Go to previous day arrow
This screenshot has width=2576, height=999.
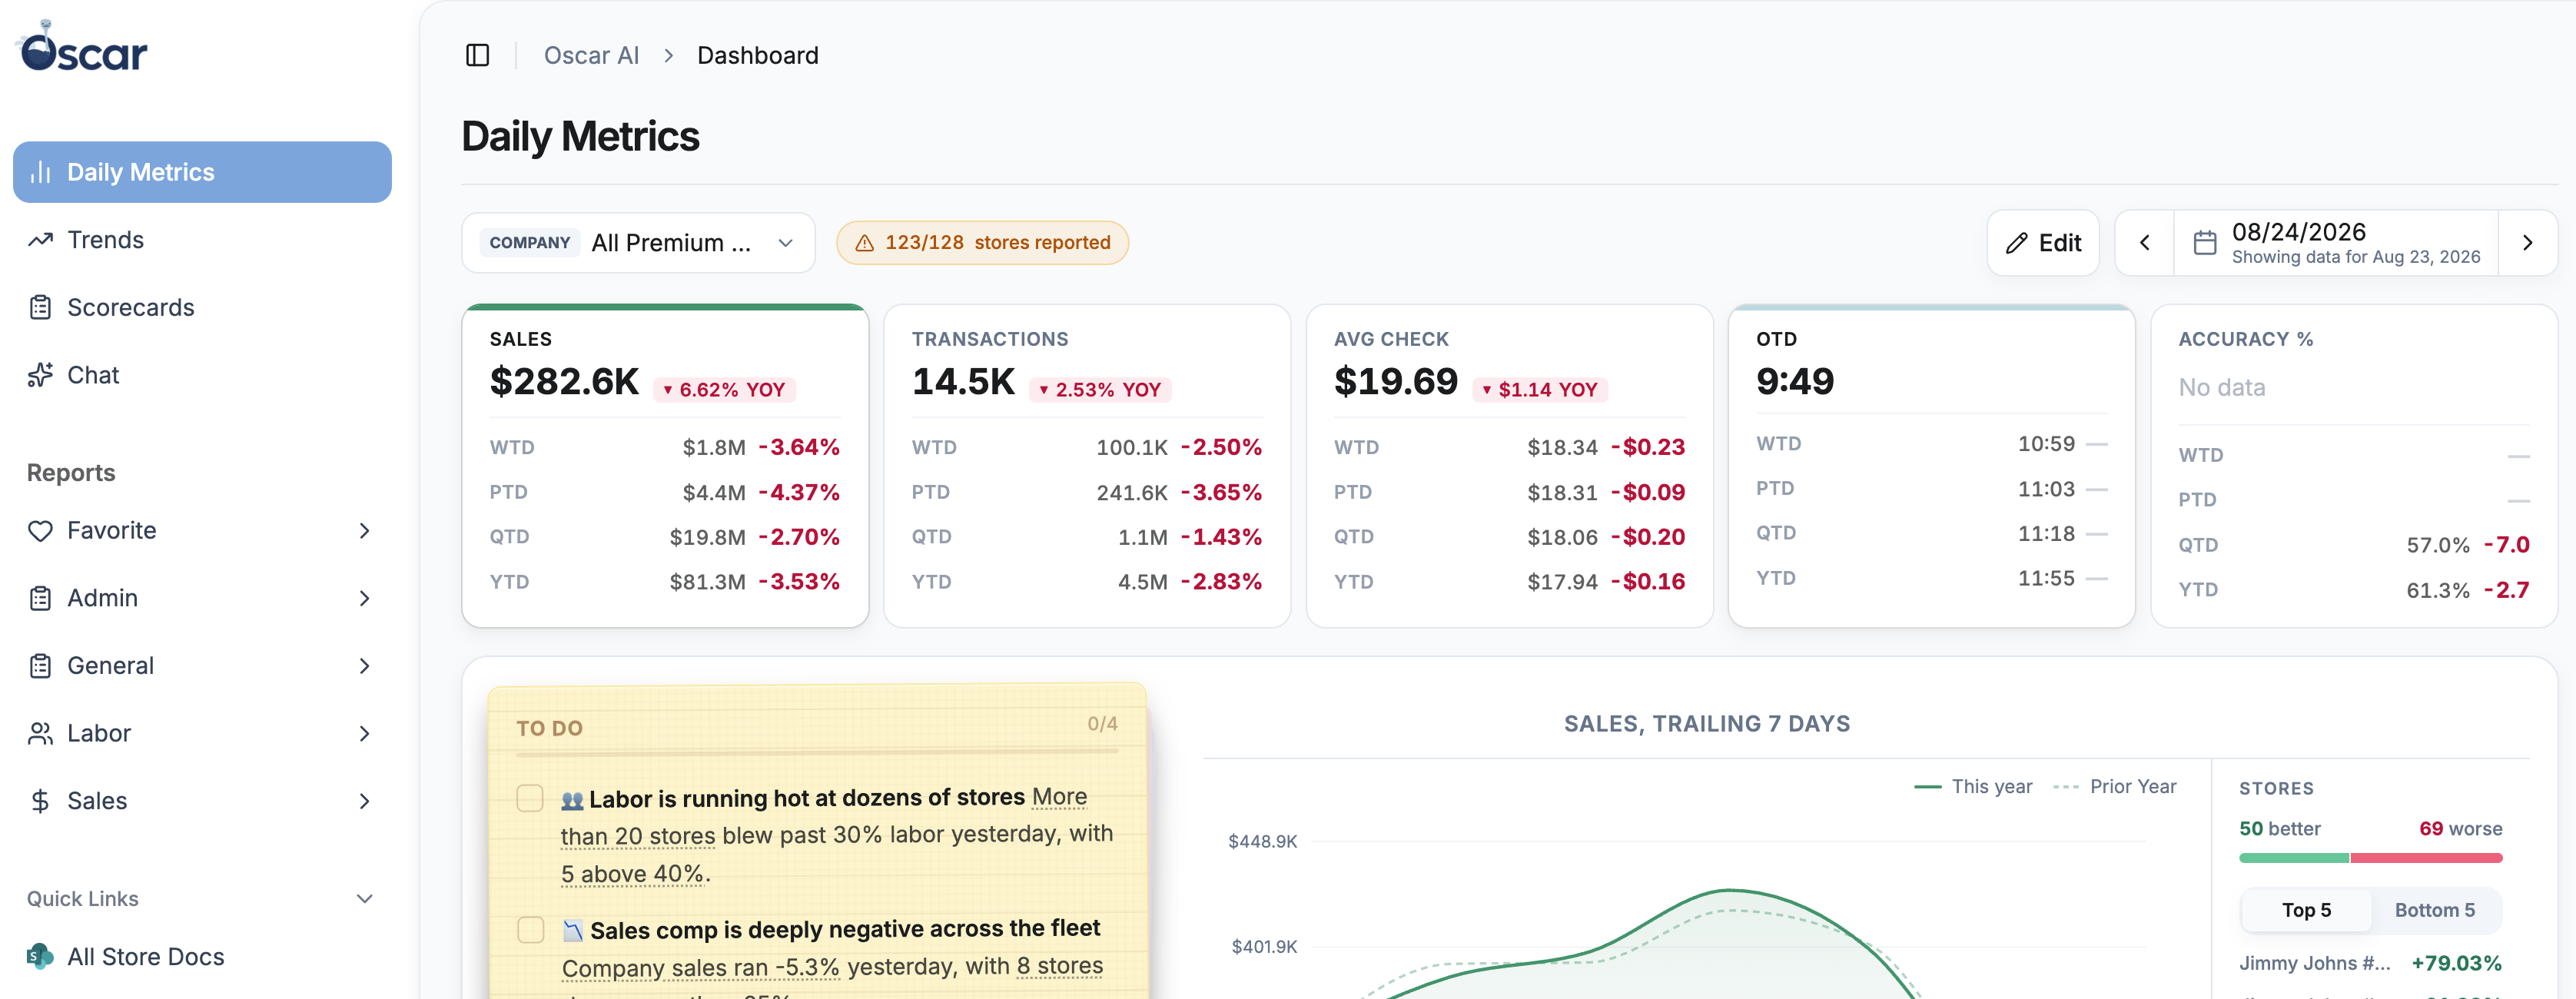[2144, 243]
